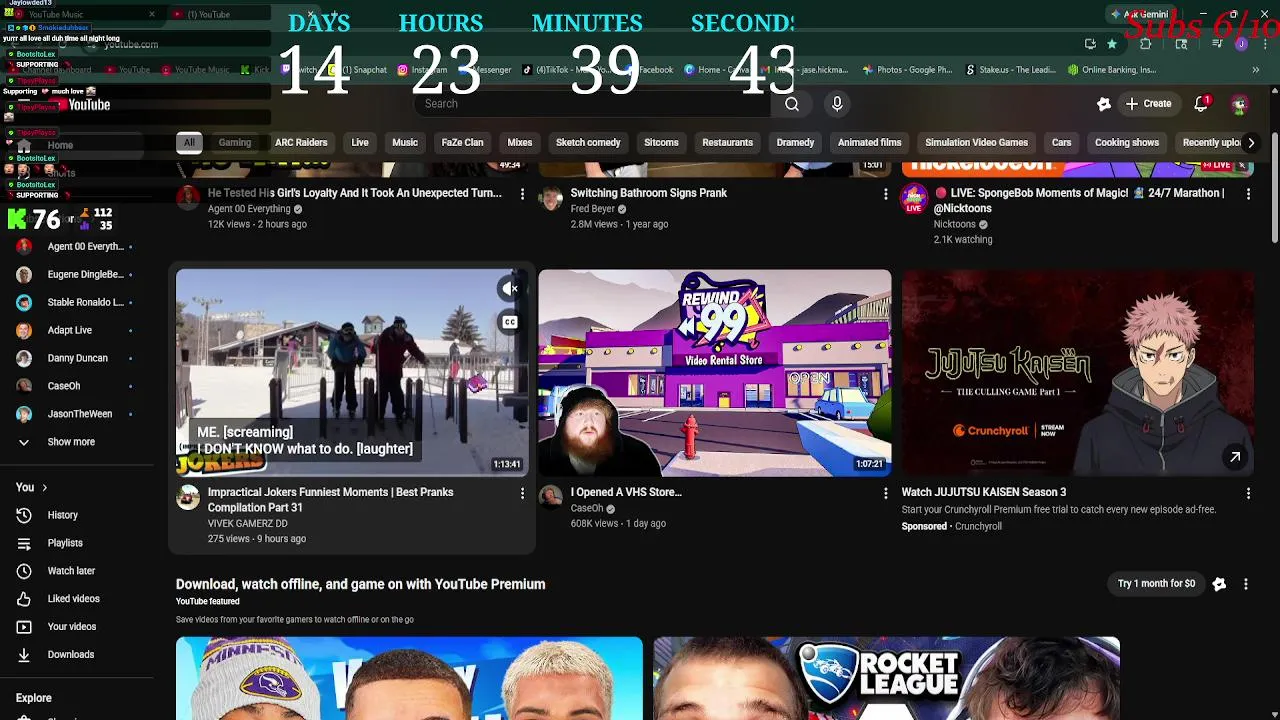The height and width of the screenshot is (720, 1280).
Task: Focus the YouTube search field
Action: pos(592,104)
